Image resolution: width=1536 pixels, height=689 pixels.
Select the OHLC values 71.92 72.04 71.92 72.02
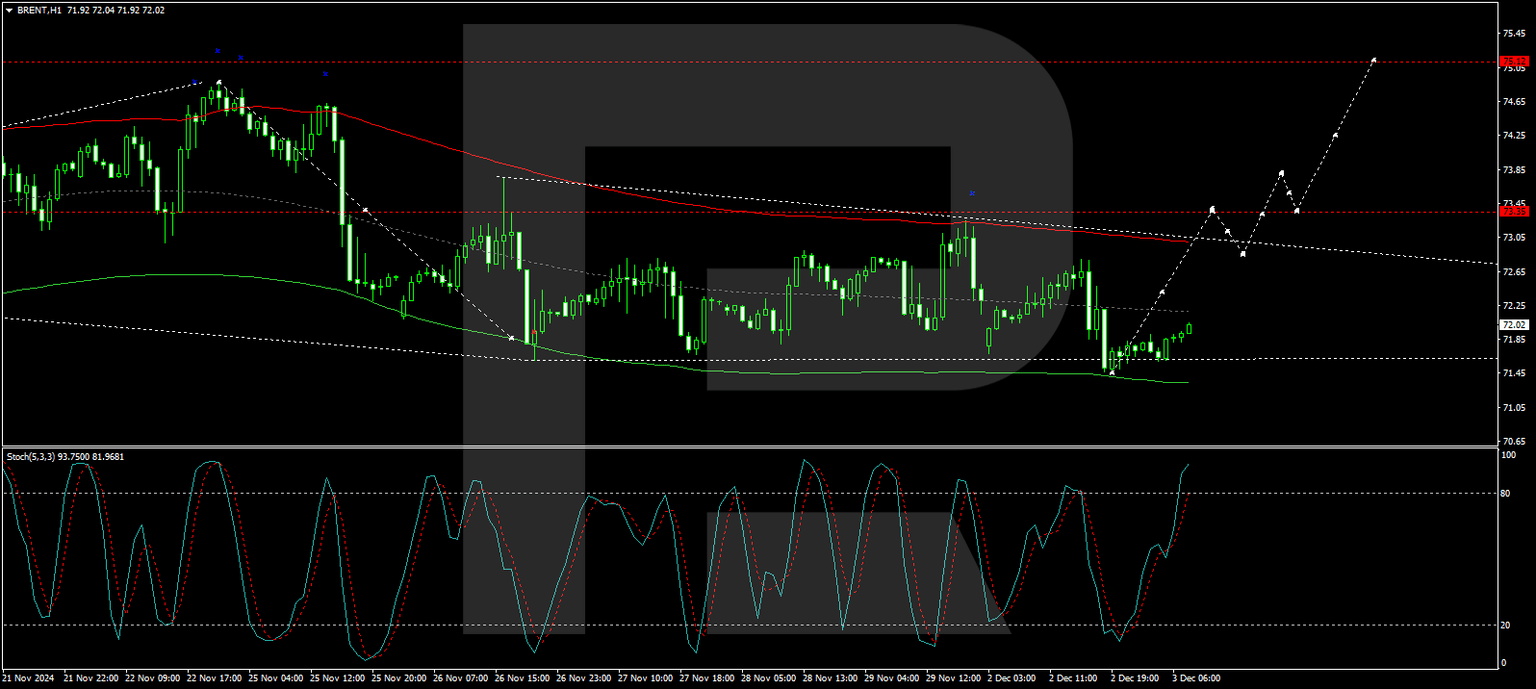116,9
